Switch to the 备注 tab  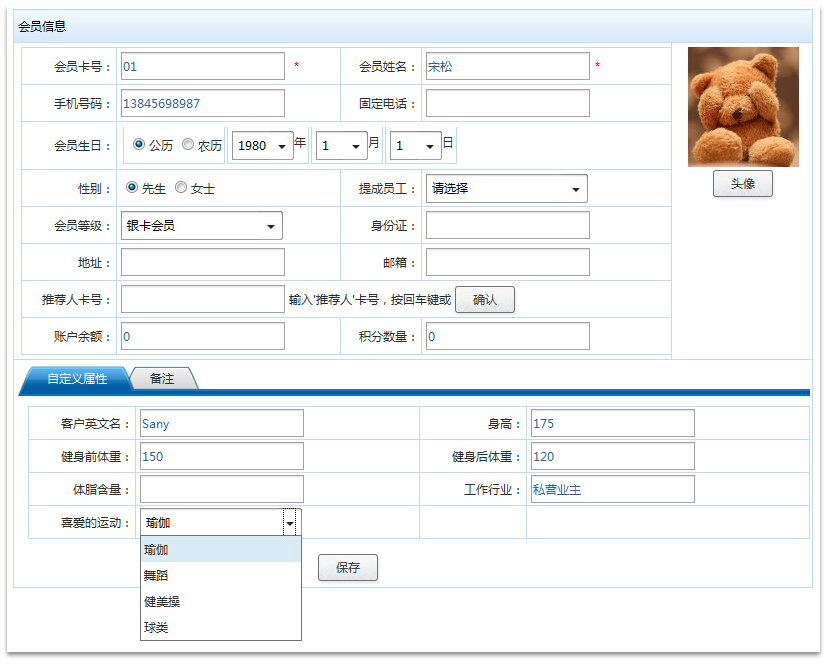pyautogui.click(x=162, y=378)
